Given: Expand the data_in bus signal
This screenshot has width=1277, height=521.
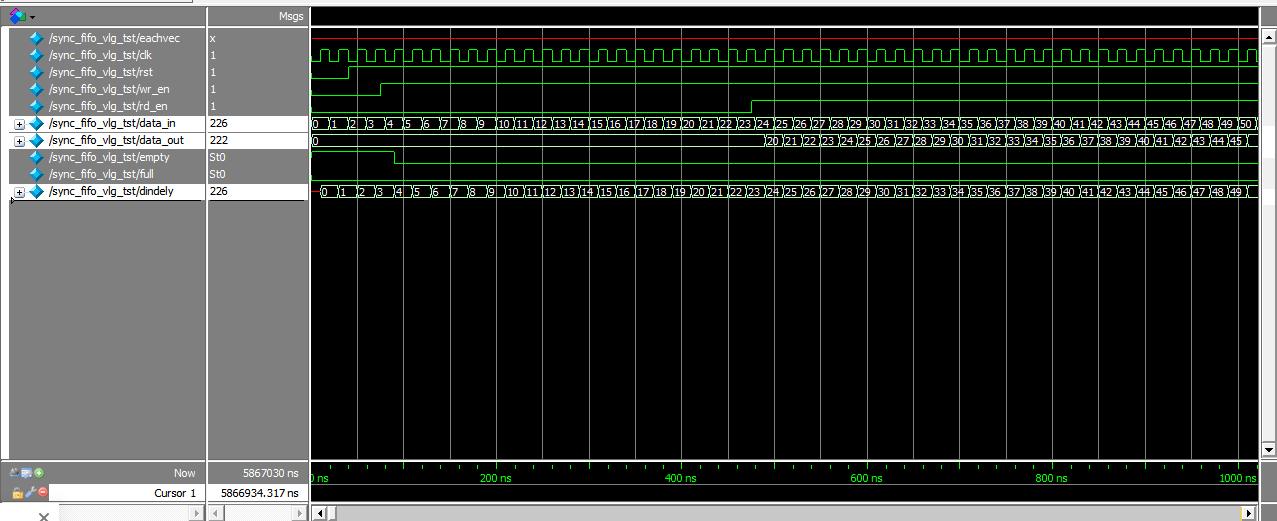Looking at the screenshot, I should [x=19, y=124].
